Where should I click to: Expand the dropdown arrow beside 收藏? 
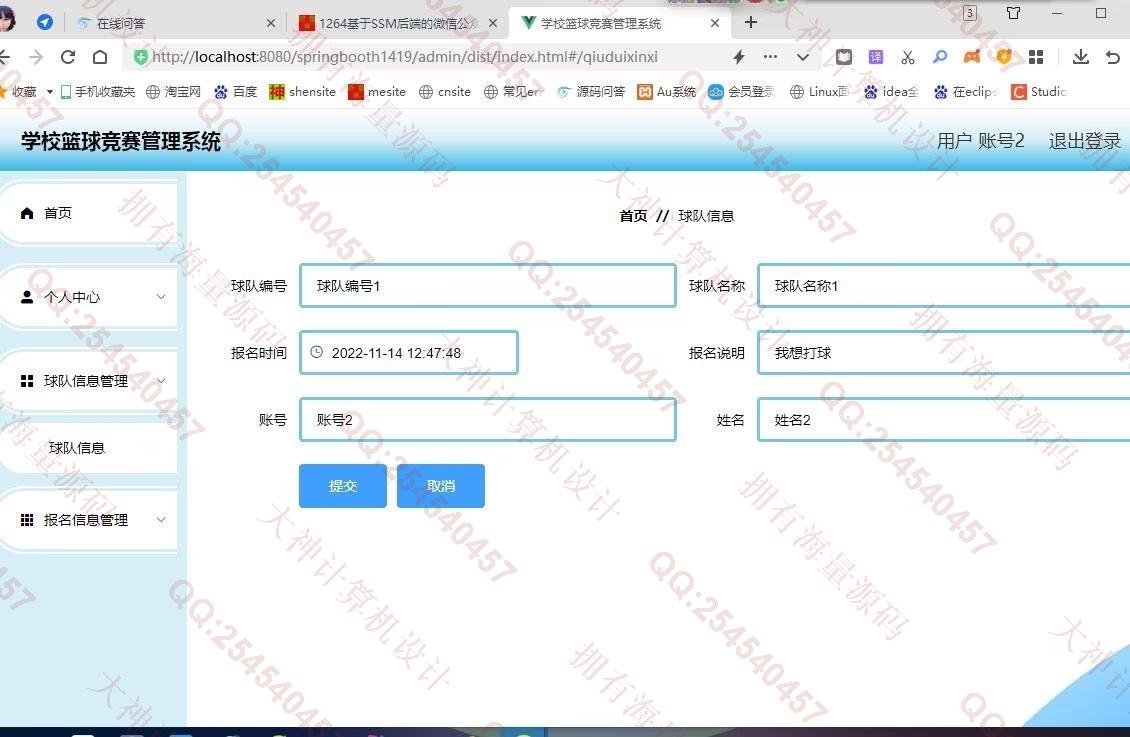(x=50, y=91)
